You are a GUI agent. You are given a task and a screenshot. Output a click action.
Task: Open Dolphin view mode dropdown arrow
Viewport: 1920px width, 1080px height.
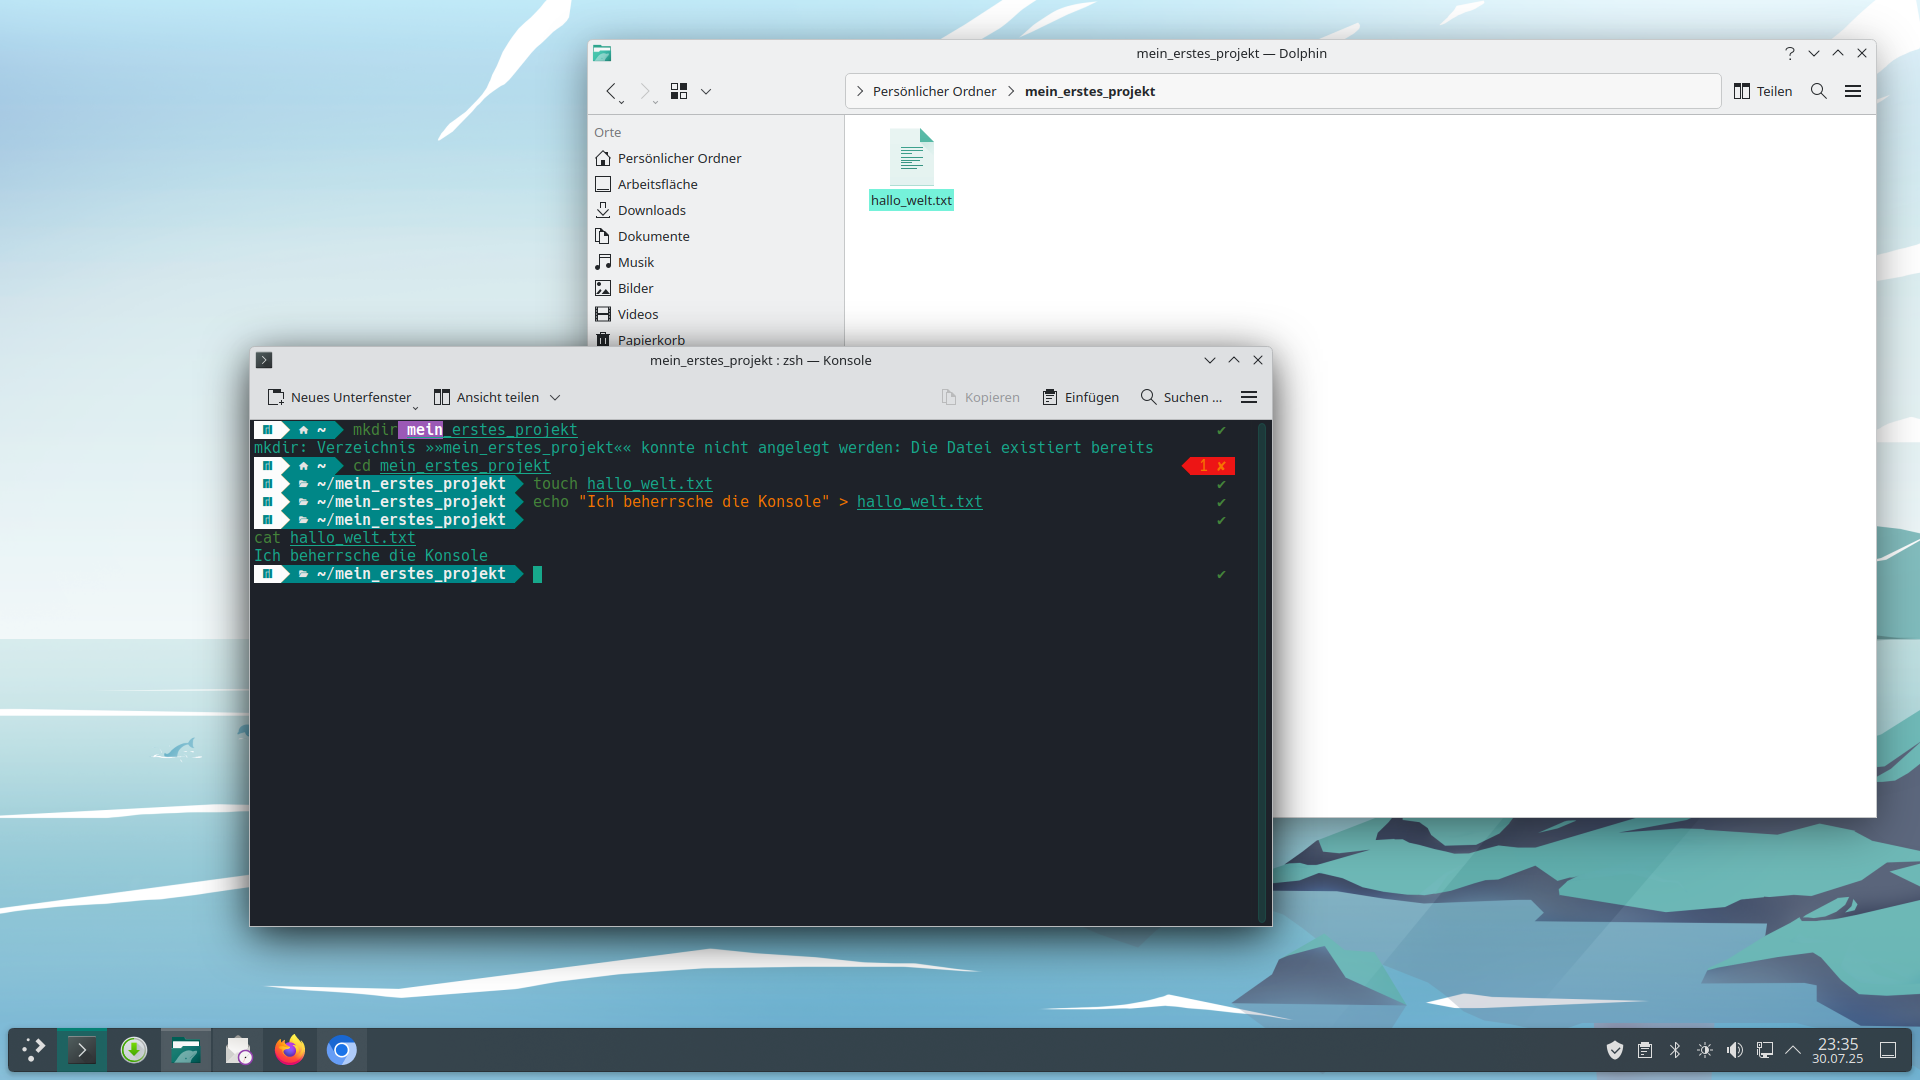[x=706, y=91]
